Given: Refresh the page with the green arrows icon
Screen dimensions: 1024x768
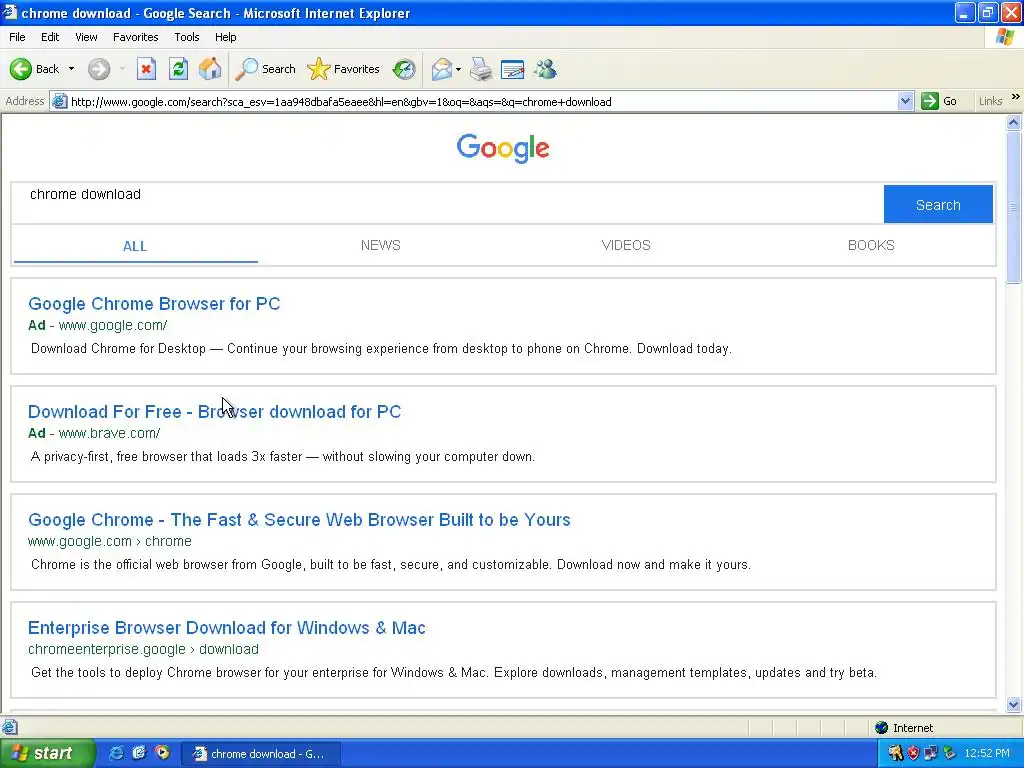Looking at the screenshot, I should (178, 69).
